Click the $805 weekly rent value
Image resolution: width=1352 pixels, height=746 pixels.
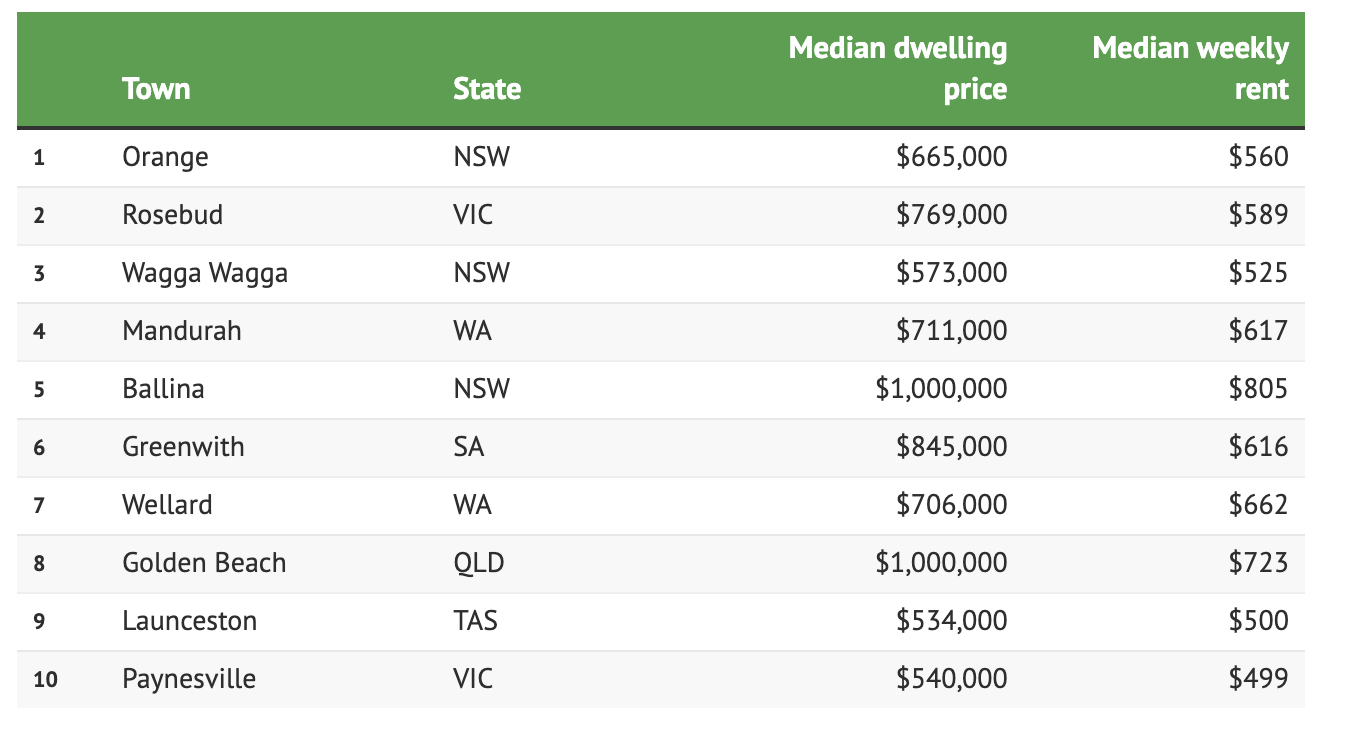1258,389
